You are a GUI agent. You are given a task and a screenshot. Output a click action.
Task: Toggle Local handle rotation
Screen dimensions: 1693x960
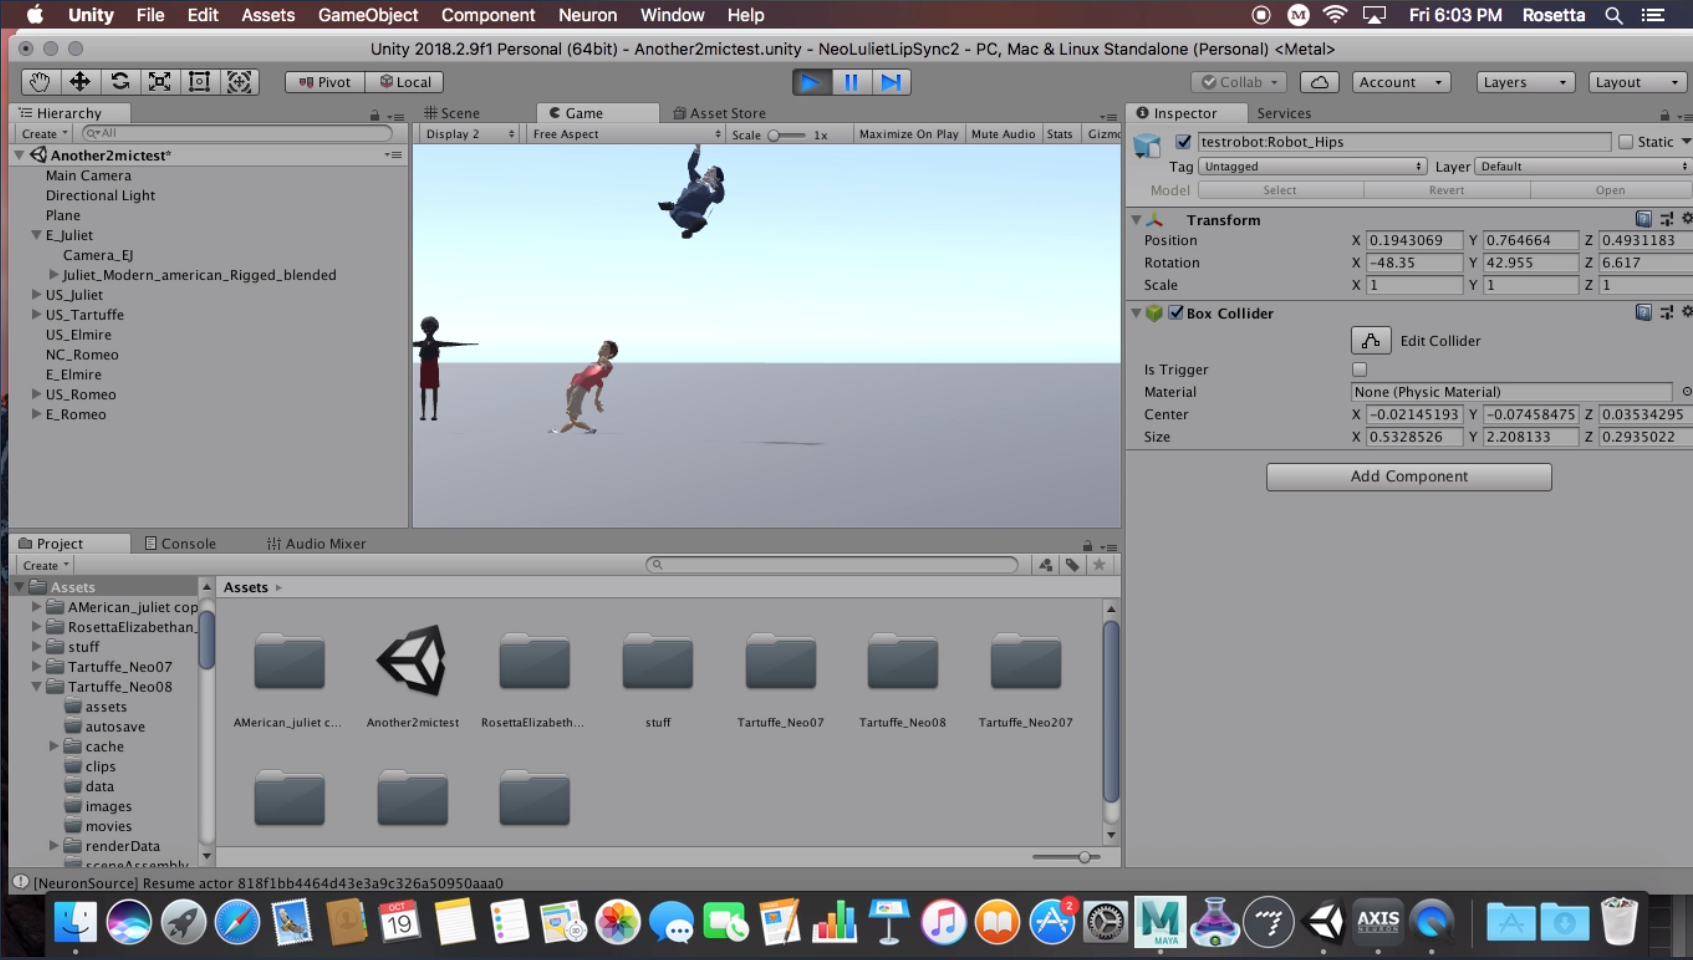(x=405, y=82)
